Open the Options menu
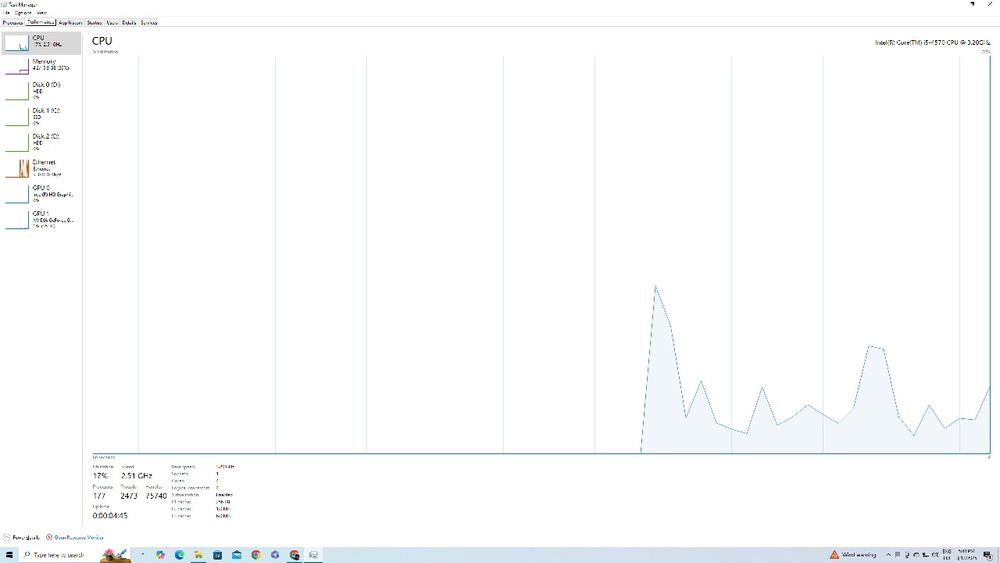This screenshot has width=1000, height=563. 23,13
